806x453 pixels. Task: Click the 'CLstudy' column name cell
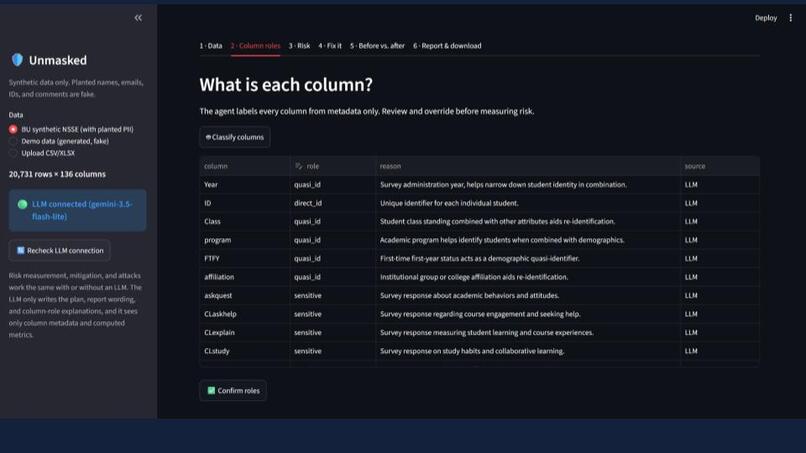coord(244,351)
